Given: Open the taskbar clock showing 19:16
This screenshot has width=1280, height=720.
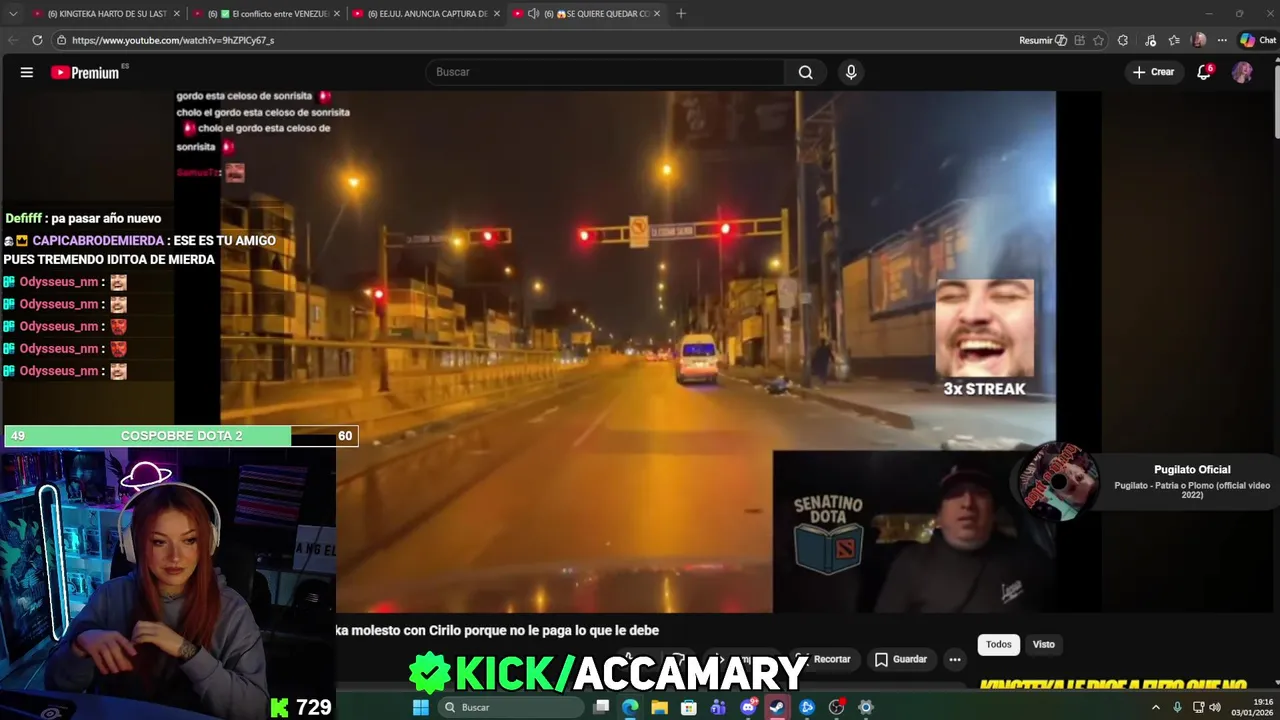Looking at the screenshot, I should pos(1251,707).
